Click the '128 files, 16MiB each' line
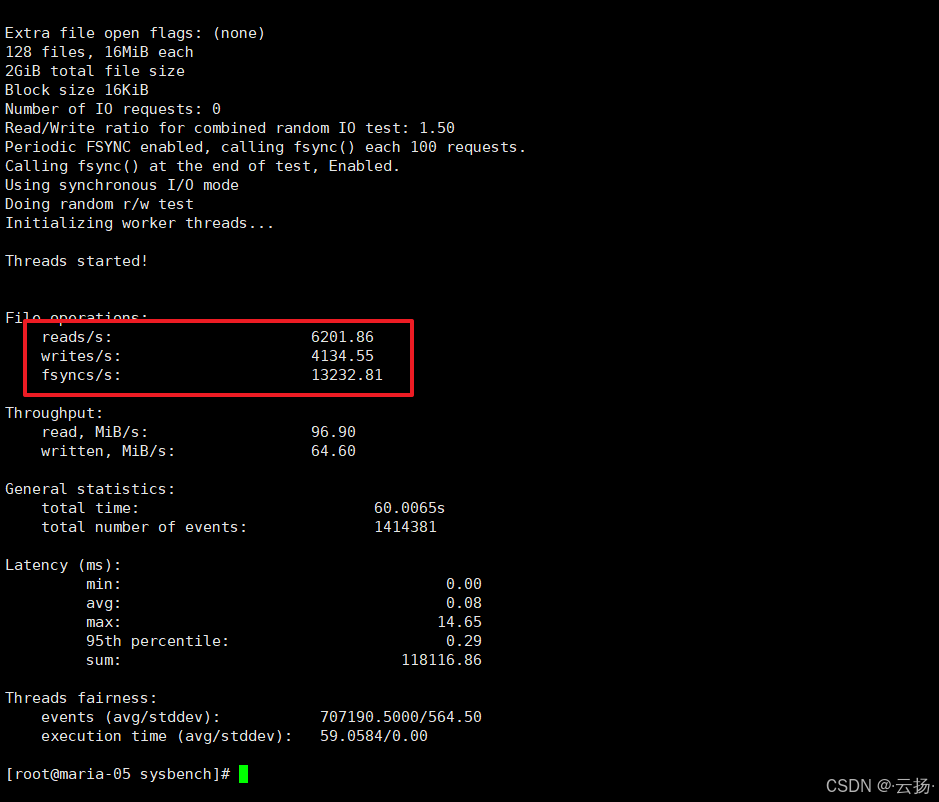Image resolution: width=939 pixels, height=802 pixels. 99,52
